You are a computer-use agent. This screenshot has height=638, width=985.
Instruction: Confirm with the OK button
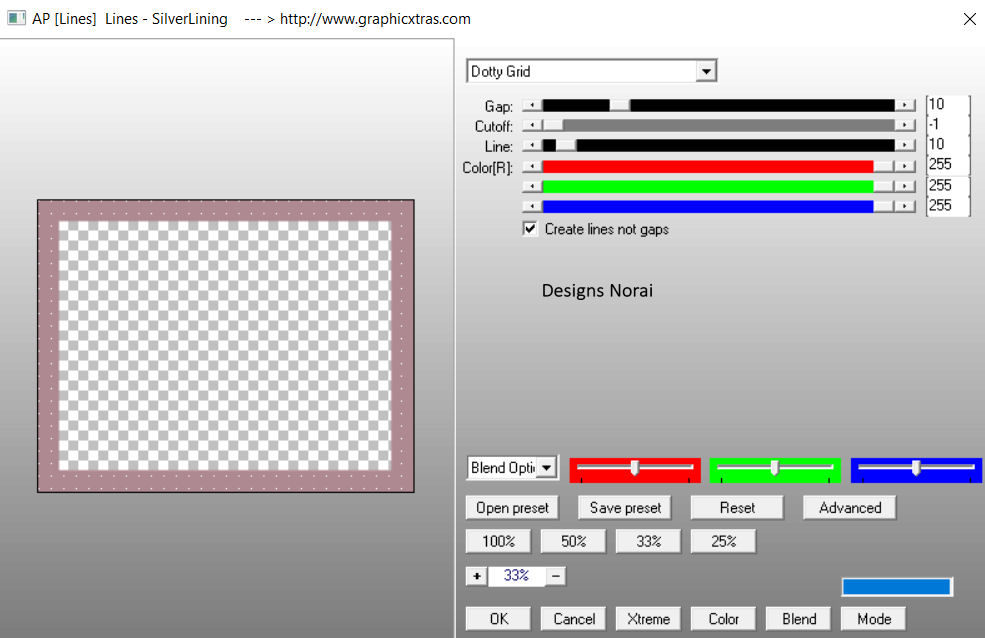tap(498, 619)
